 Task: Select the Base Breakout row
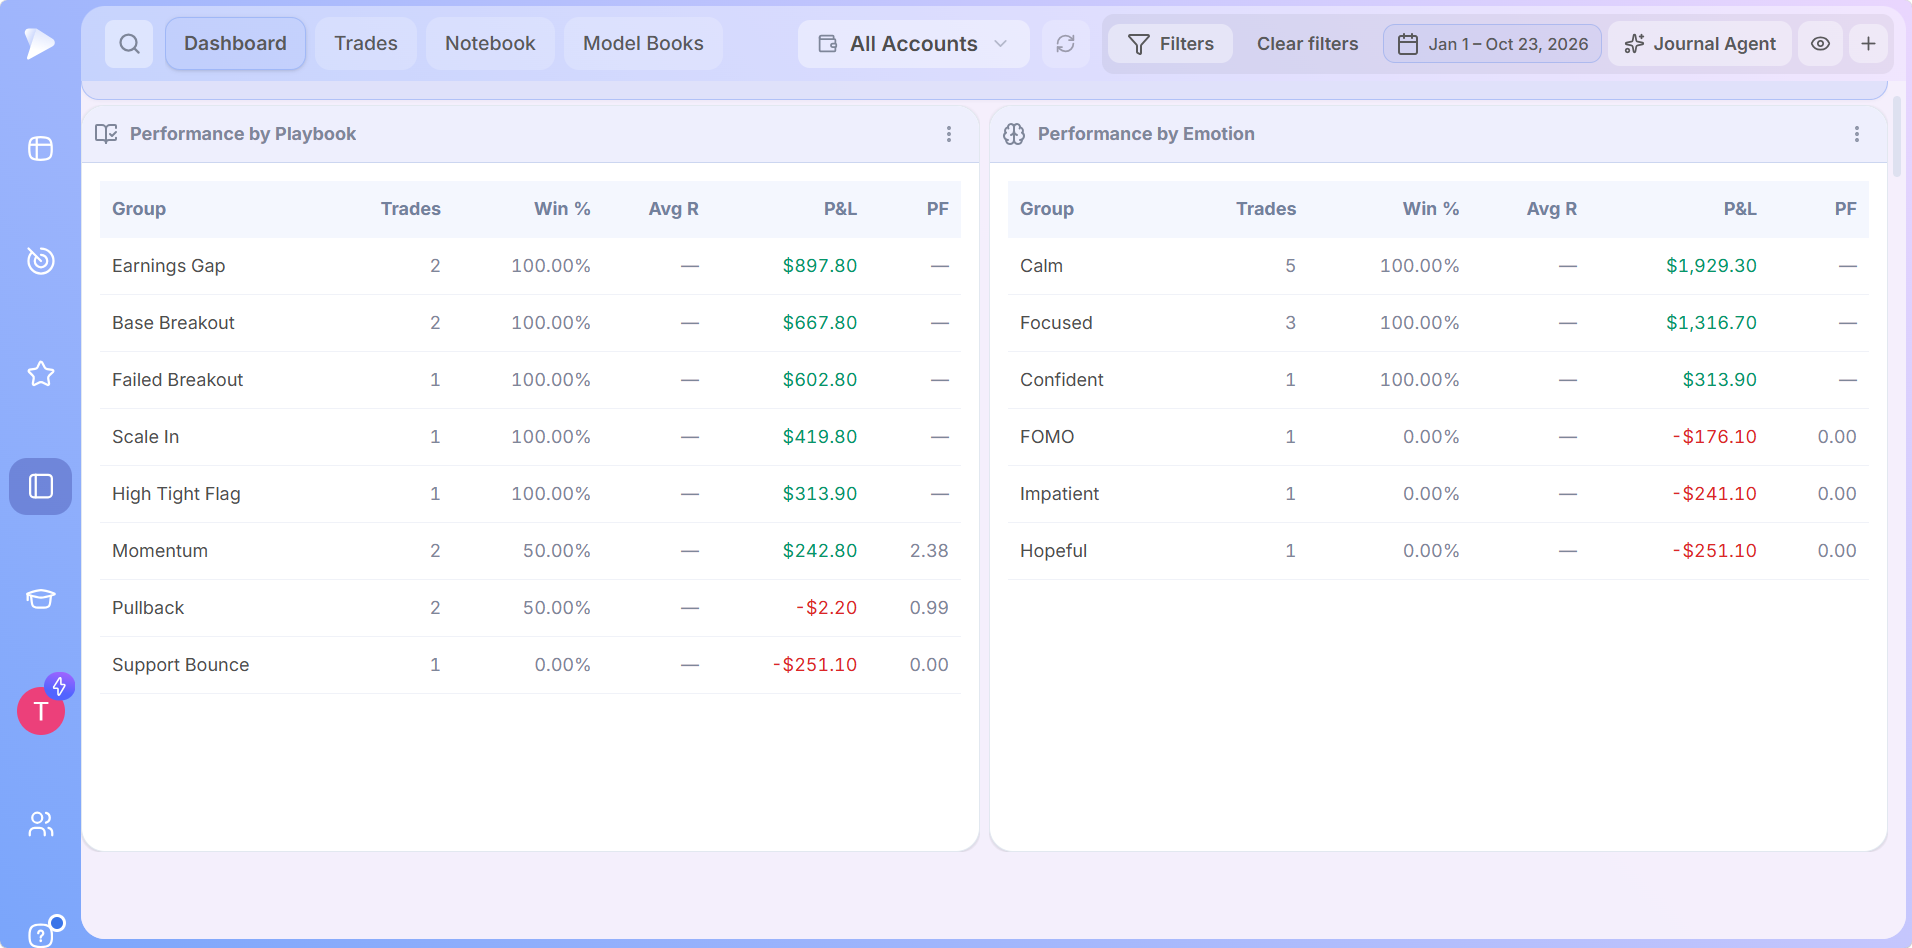coord(530,323)
